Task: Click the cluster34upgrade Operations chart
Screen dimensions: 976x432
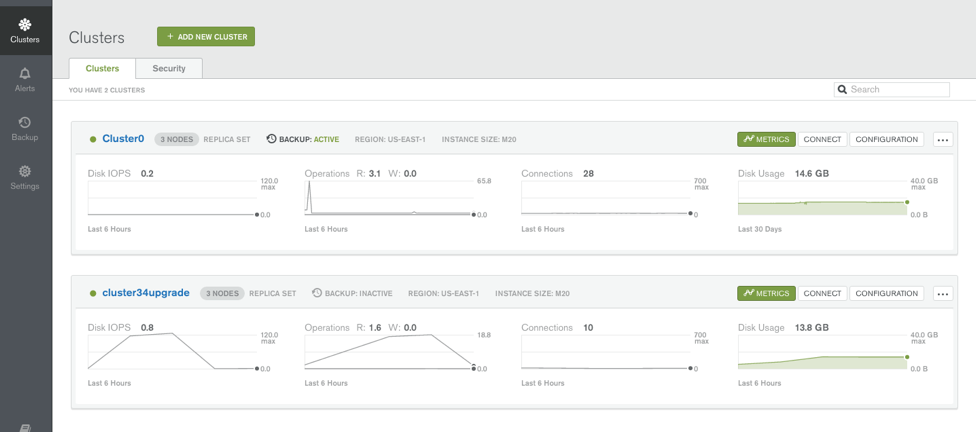Action: (x=389, y=352)
